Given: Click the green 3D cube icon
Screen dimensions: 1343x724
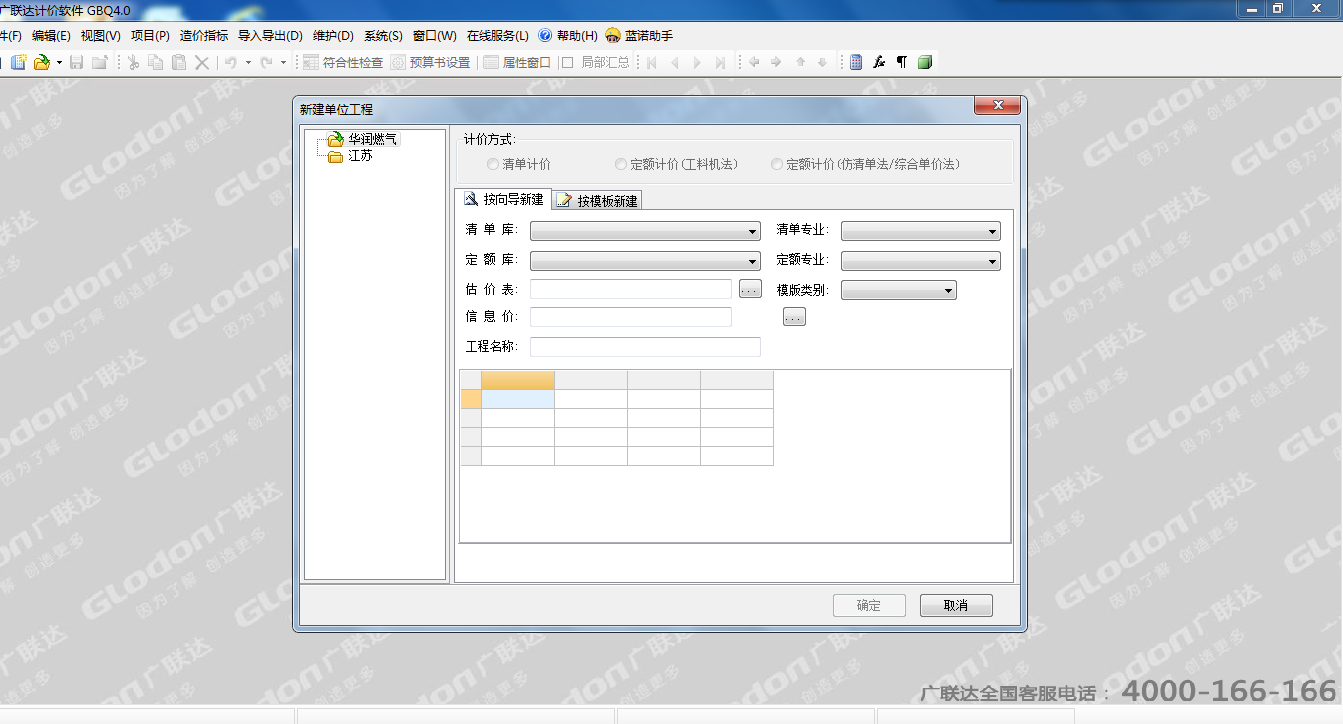Looking at the screenshot, I should coord(925,62).
